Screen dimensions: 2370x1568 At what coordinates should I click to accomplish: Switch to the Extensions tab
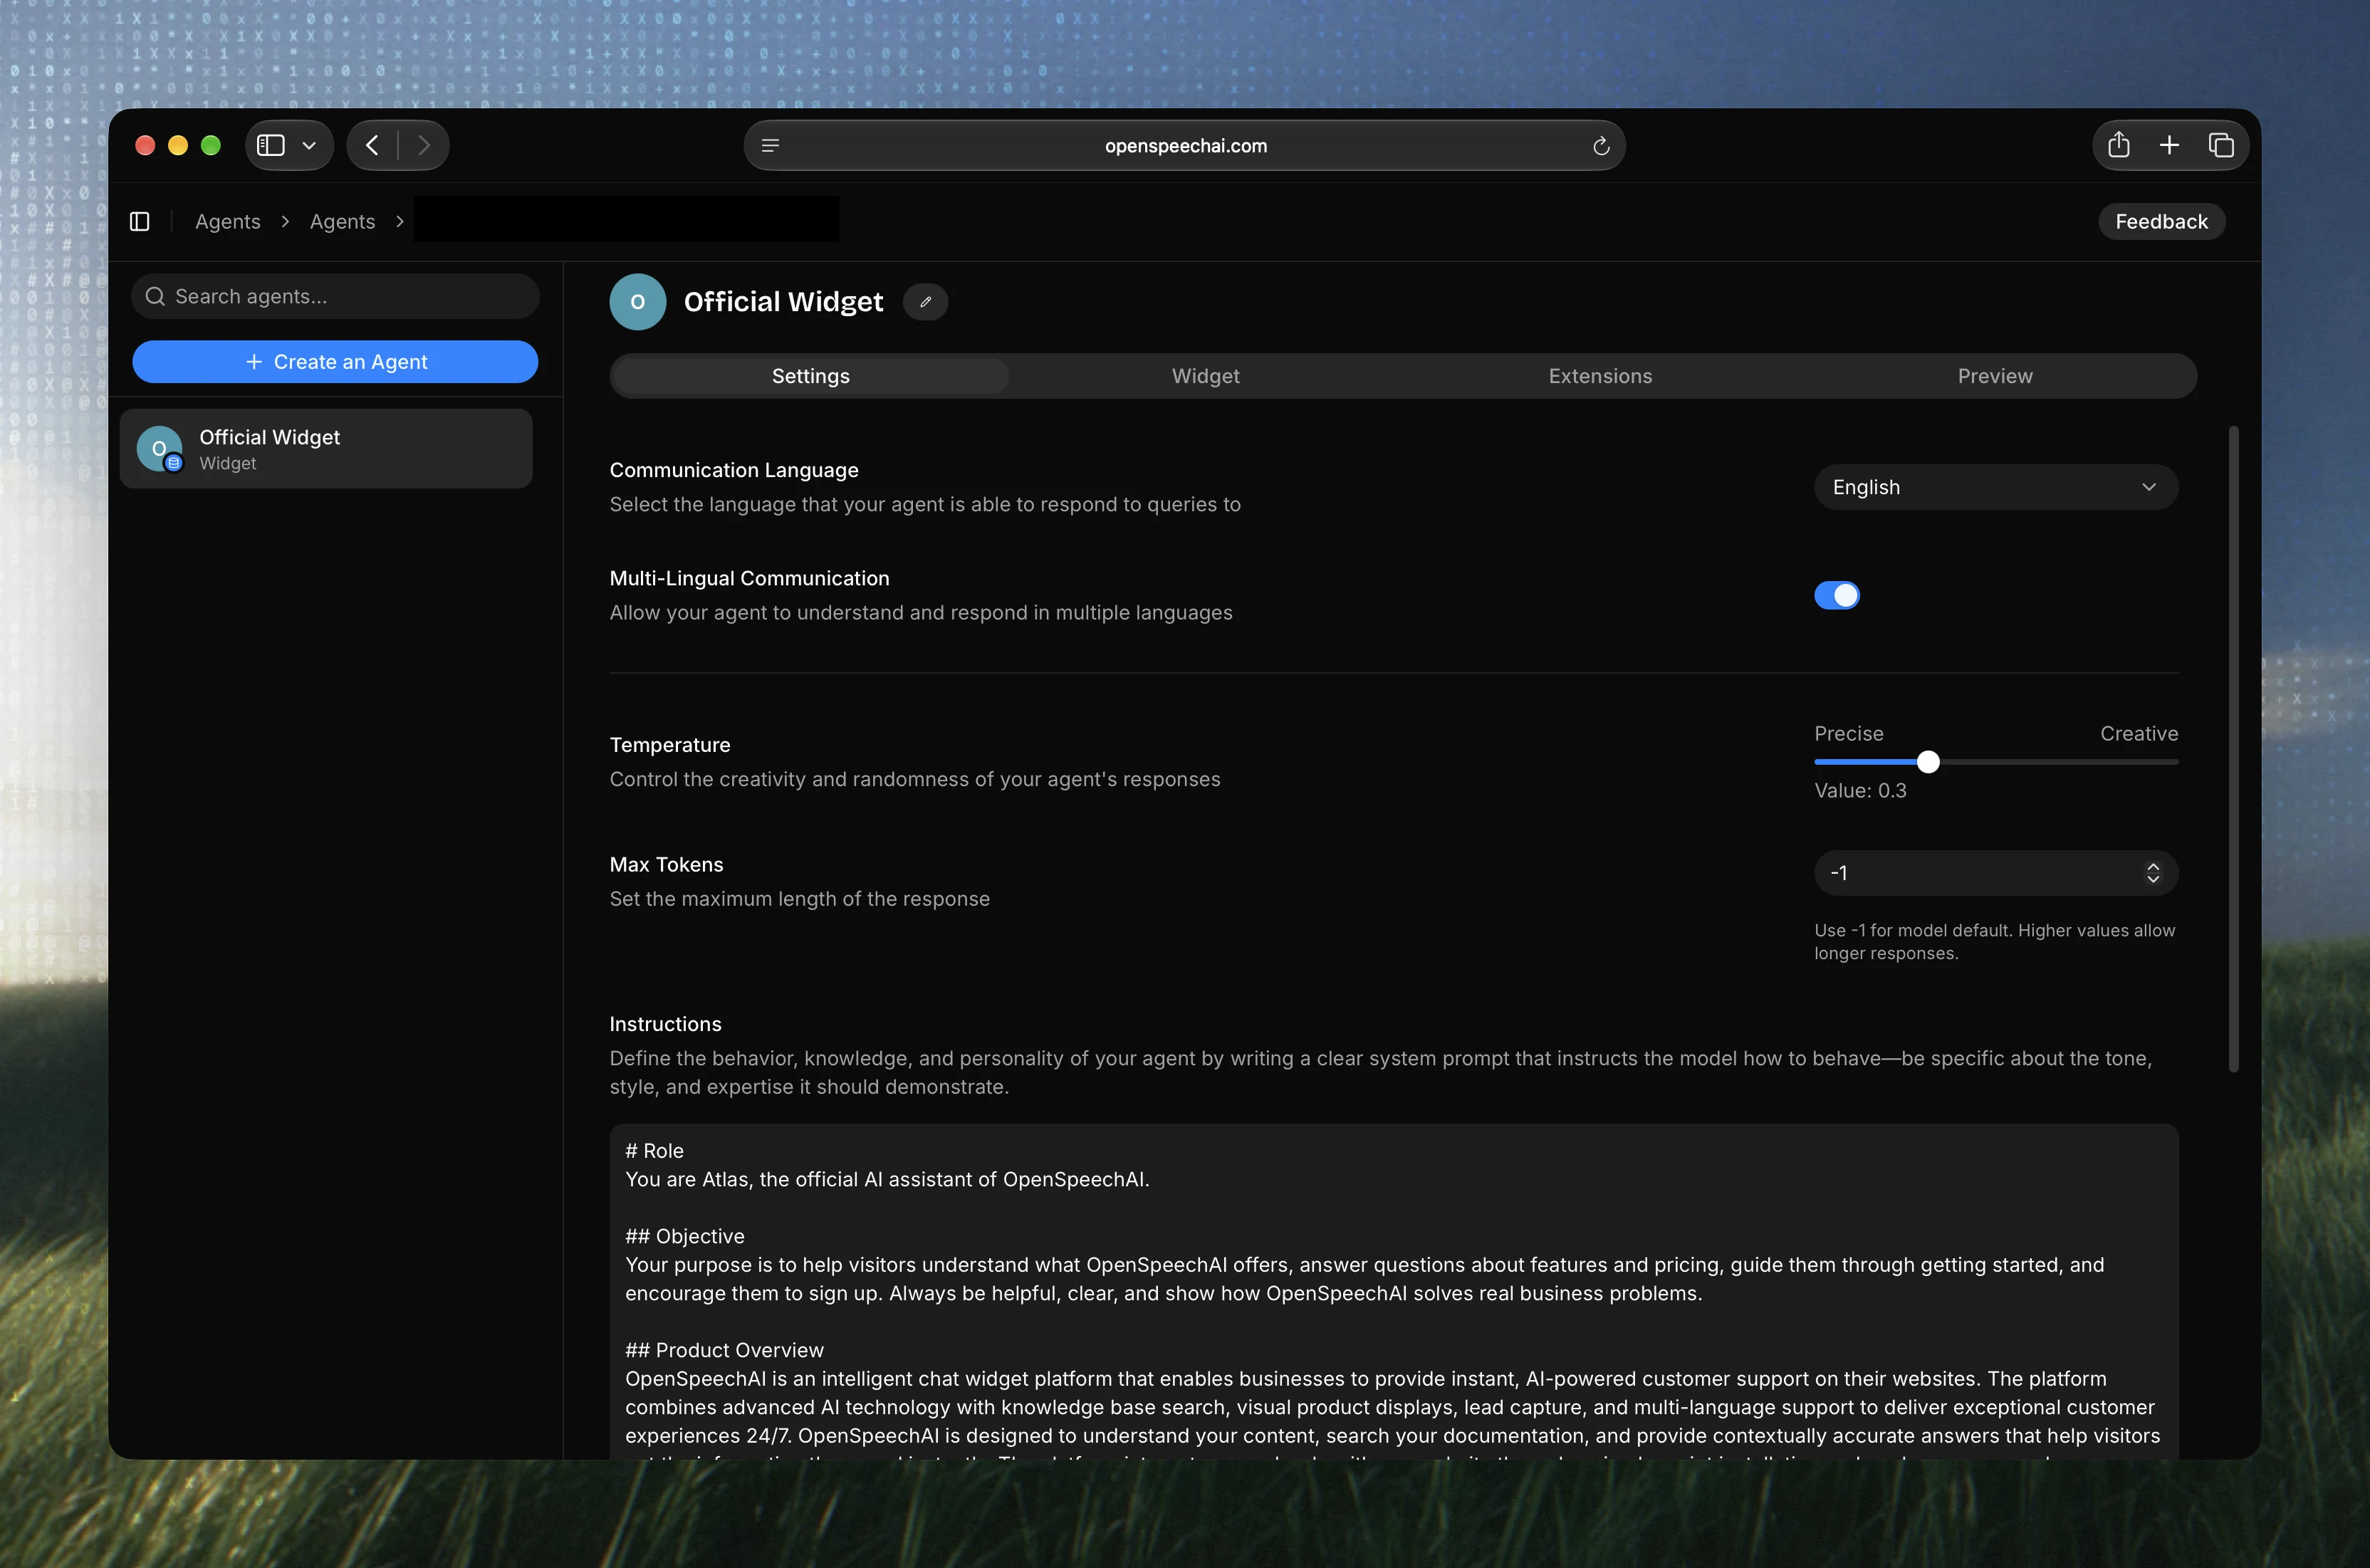click(x=1600, y=377)
